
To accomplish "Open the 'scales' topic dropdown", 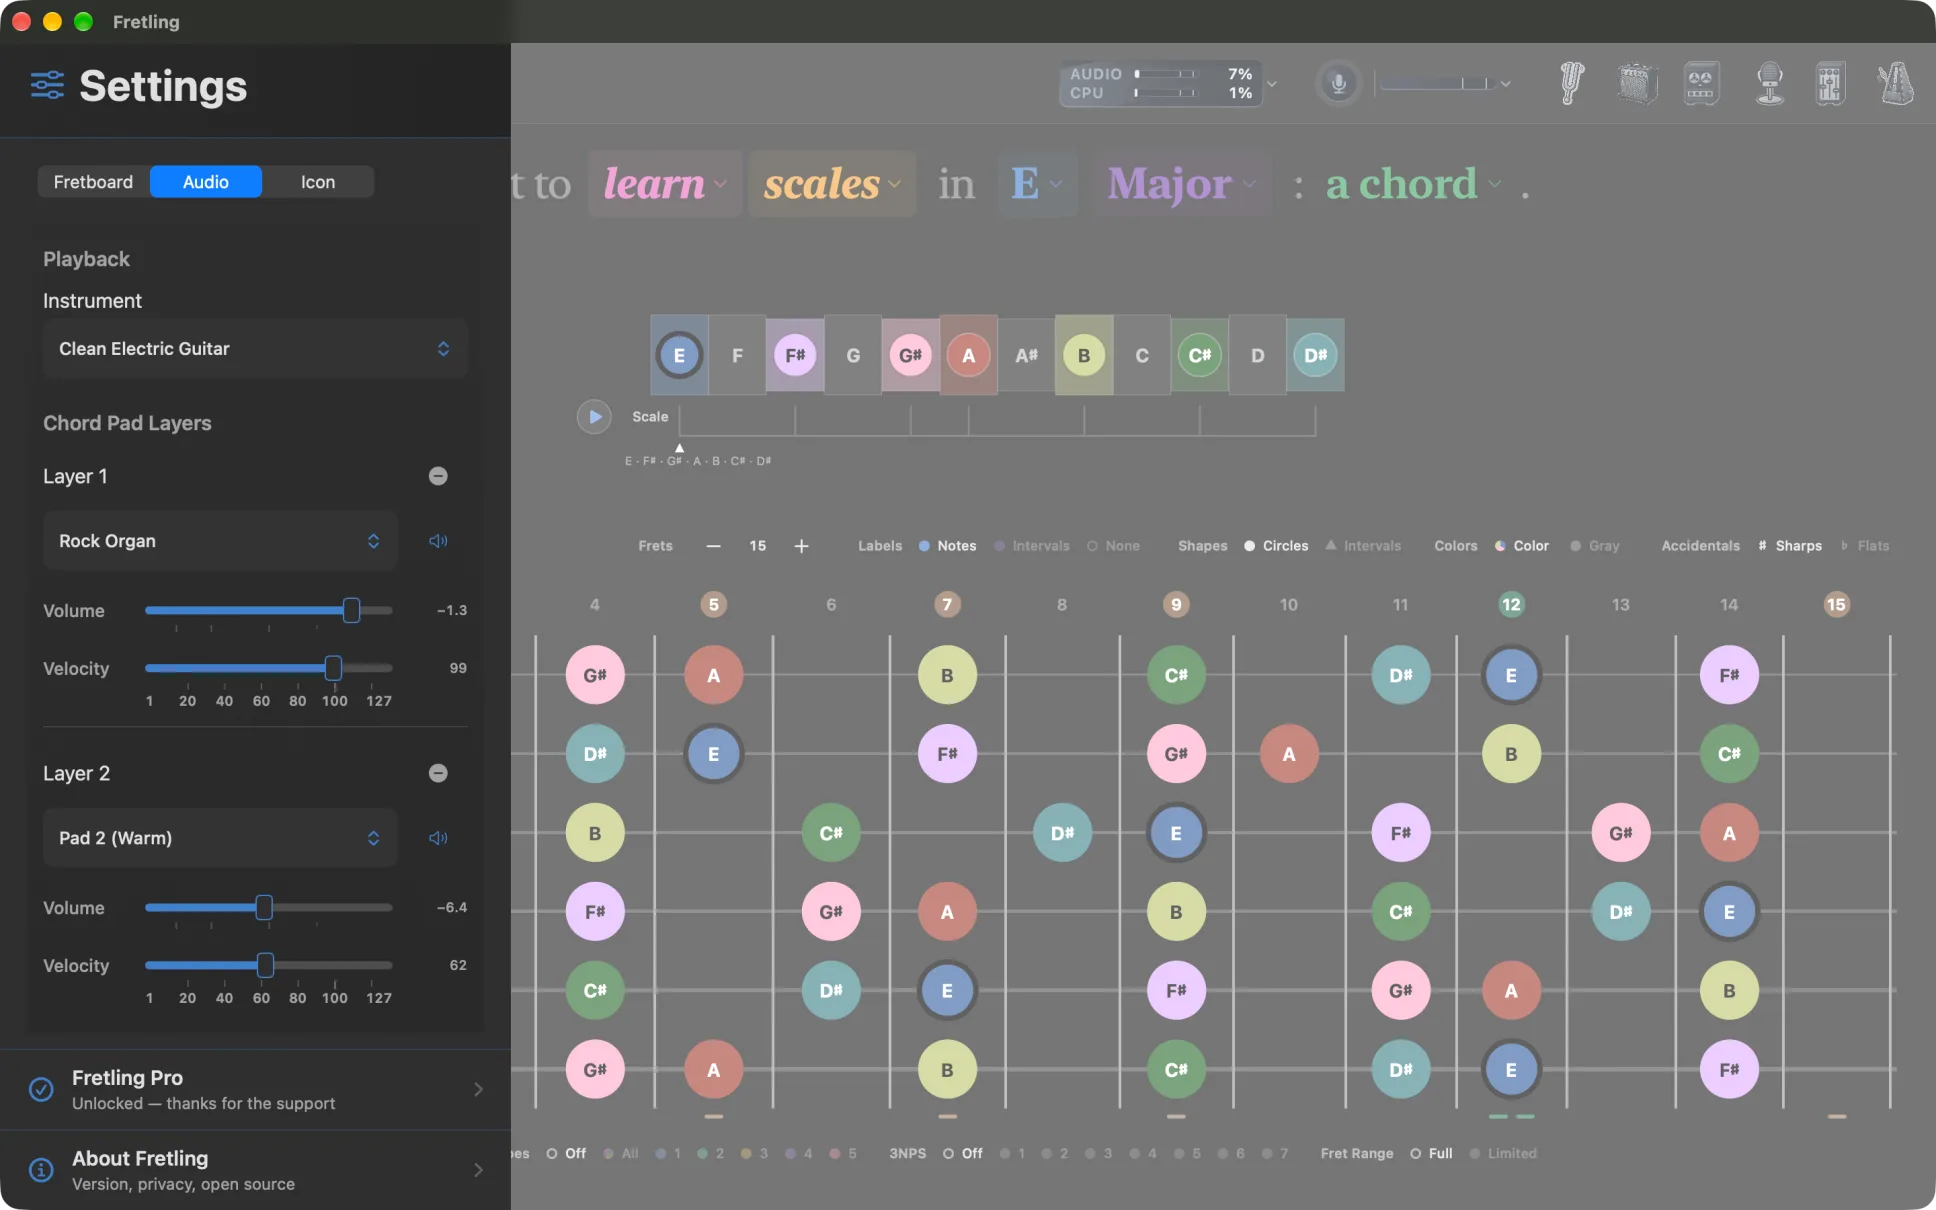I will [832, 184].
